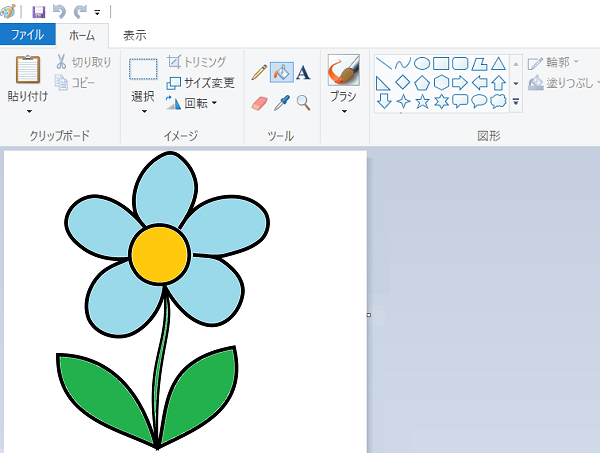Select the Color picker eyedropper tool
This screenshot has height=453, width=600.
tap(282, 103)
